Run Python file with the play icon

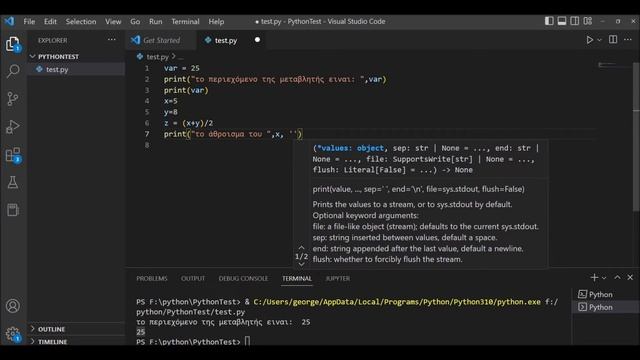click(589, 40)
